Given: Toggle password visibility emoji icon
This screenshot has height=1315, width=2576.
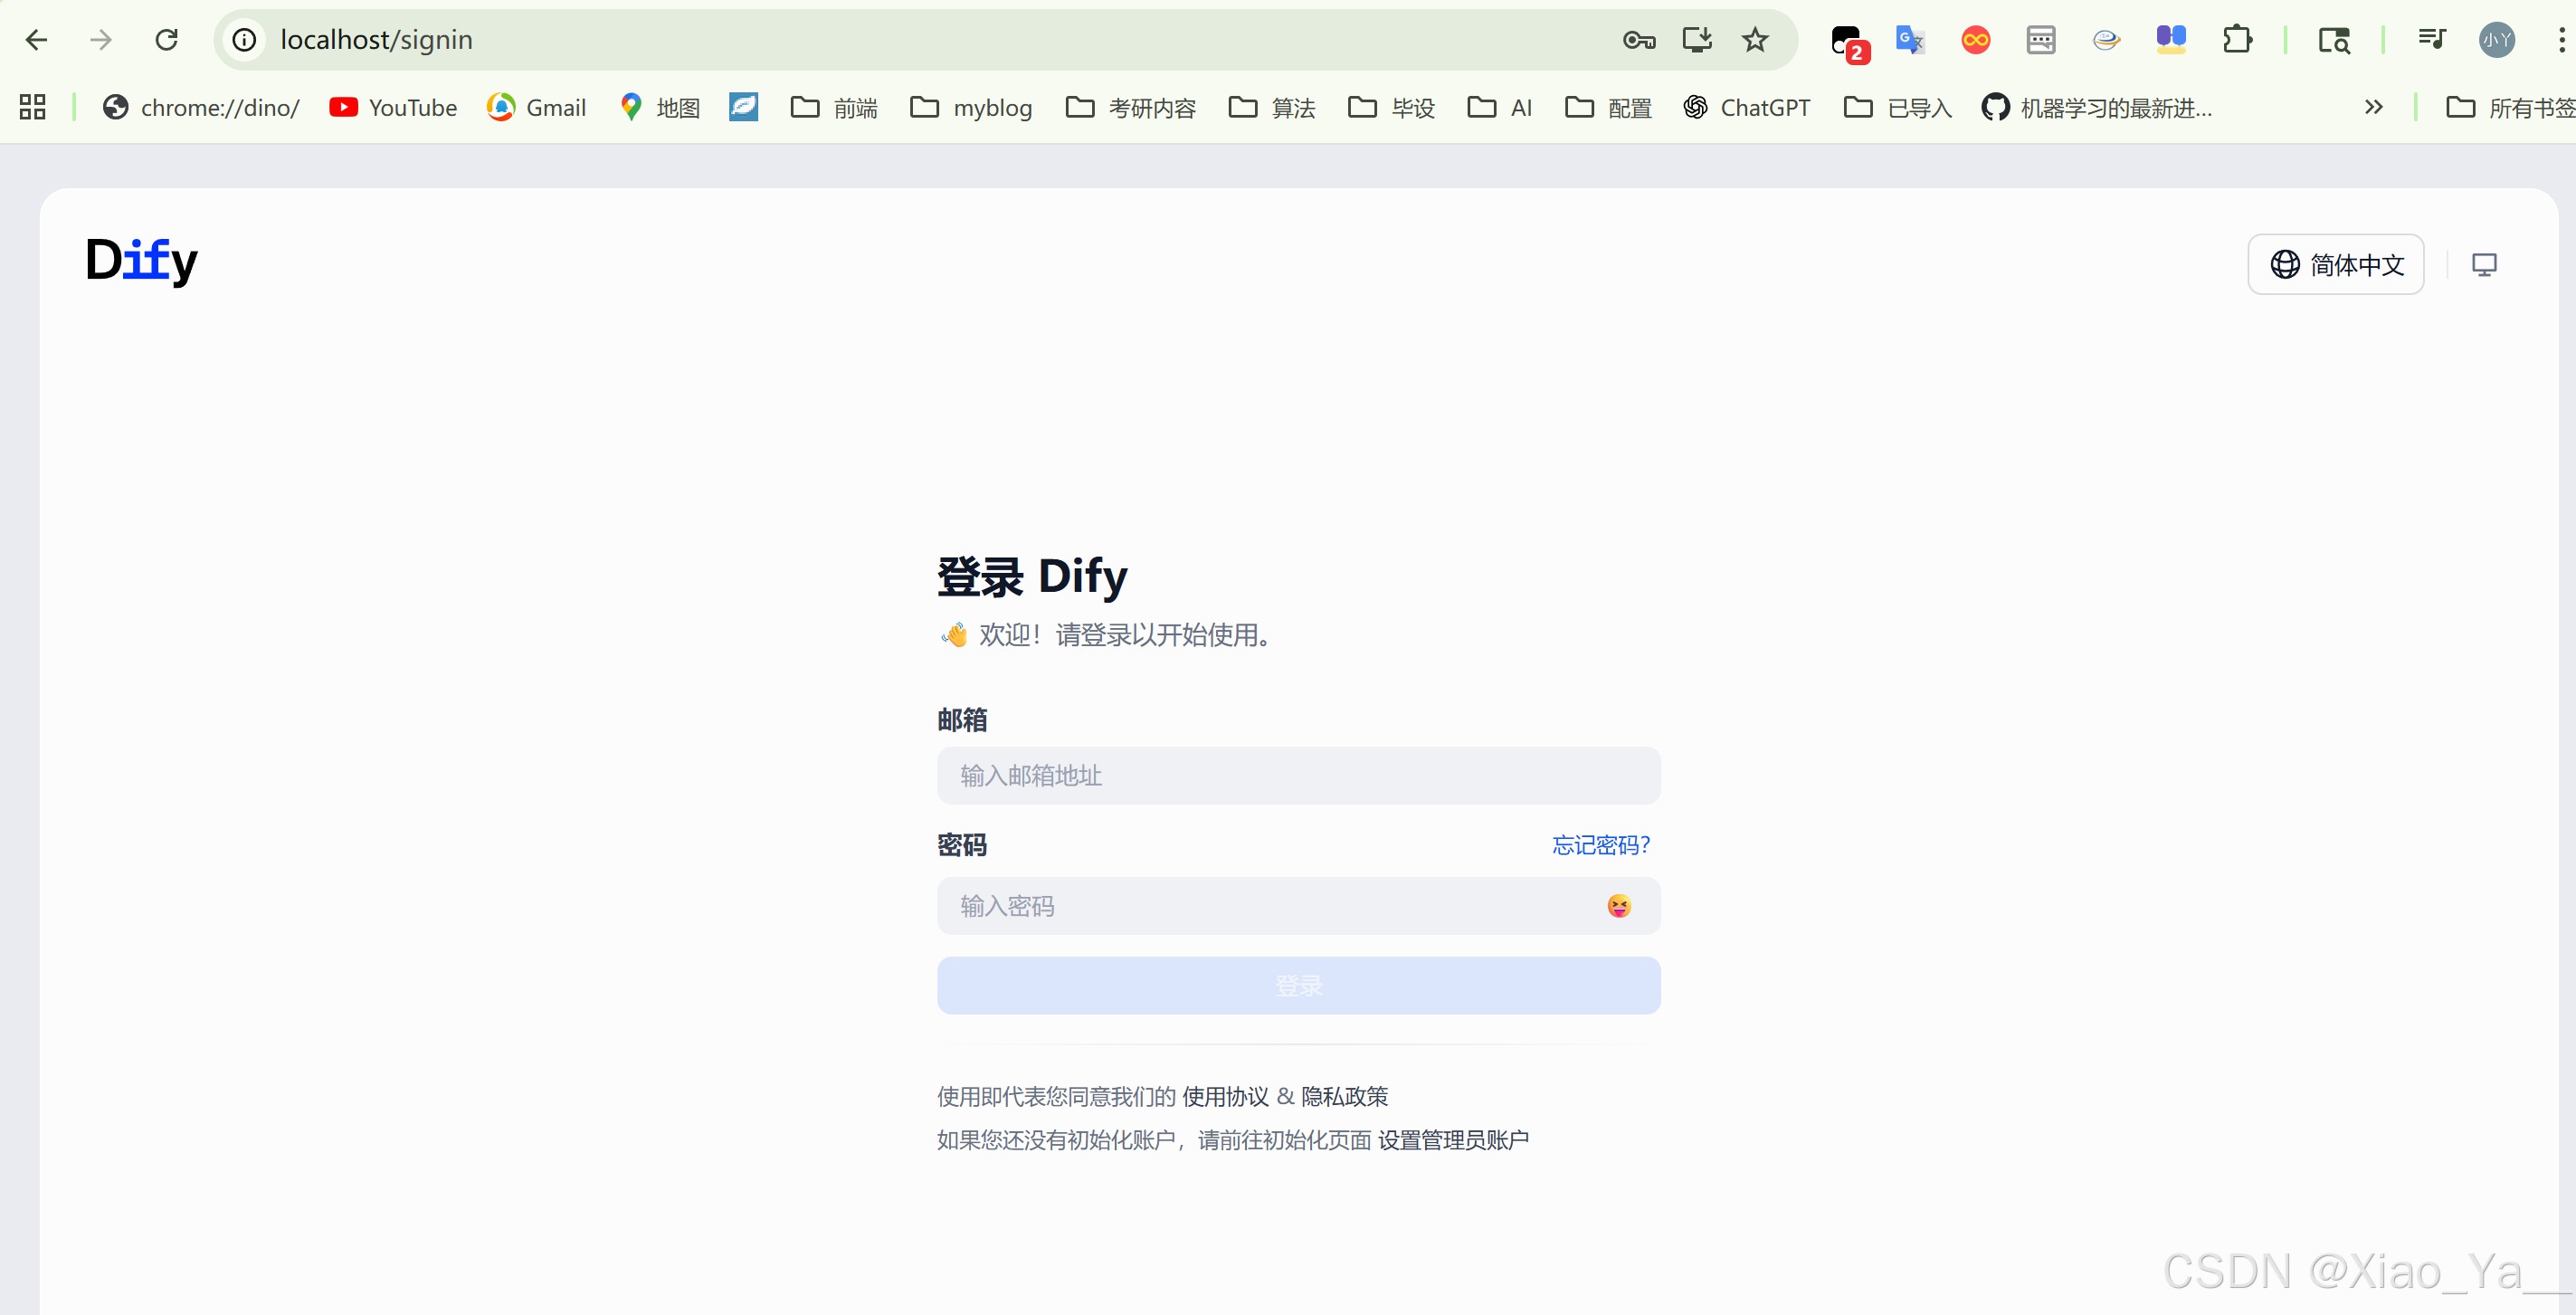Looking at the screenshot, I should coord(1618,906).
